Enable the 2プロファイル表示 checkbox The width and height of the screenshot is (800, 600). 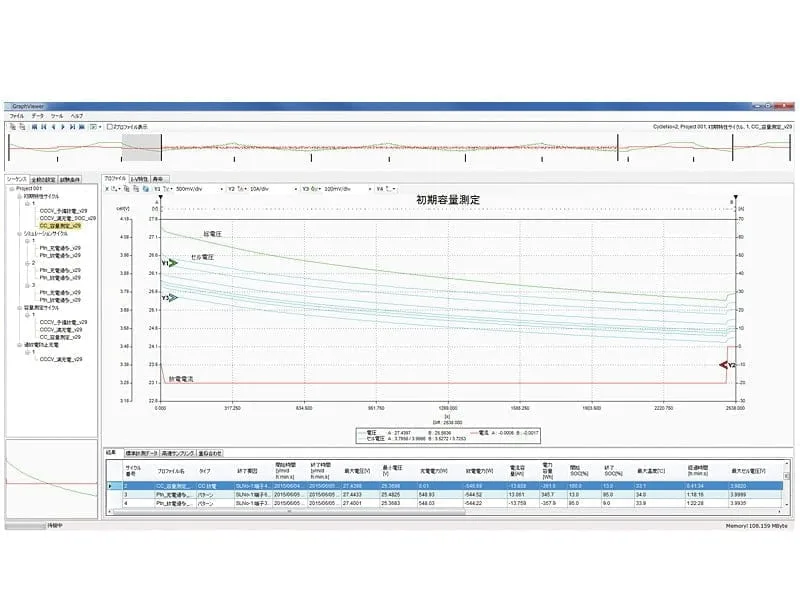click(x=110, y=127)
